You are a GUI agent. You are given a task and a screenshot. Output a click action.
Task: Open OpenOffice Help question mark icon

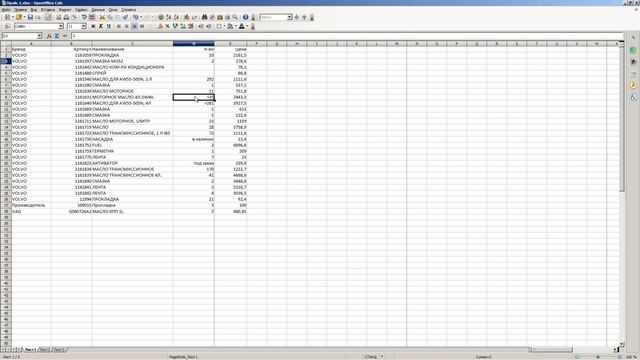click(245, 17)
